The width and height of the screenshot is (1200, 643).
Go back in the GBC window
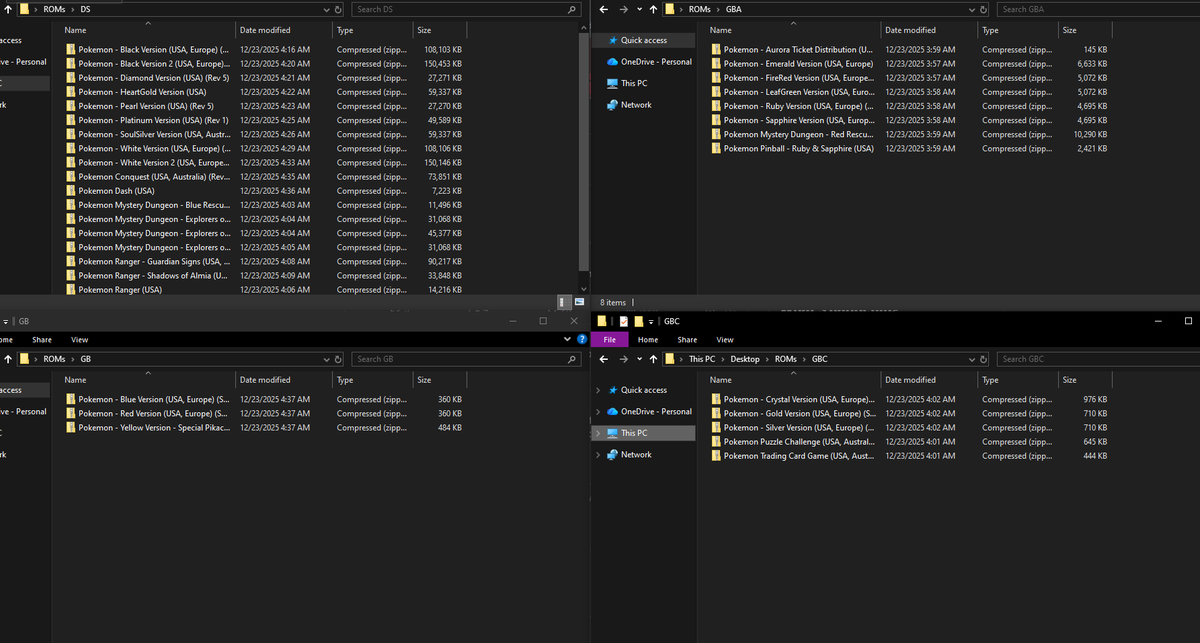tap(604, 359)
